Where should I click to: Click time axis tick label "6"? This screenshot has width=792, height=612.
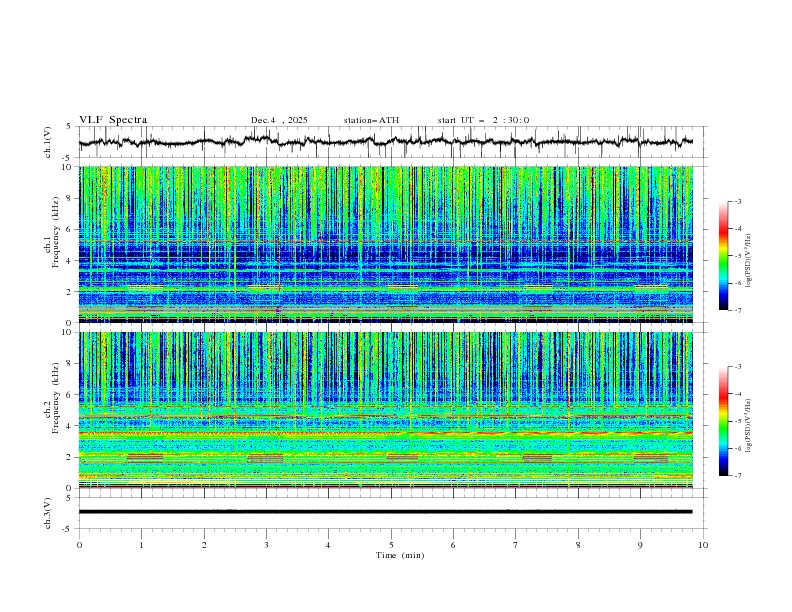coord(453,545)
